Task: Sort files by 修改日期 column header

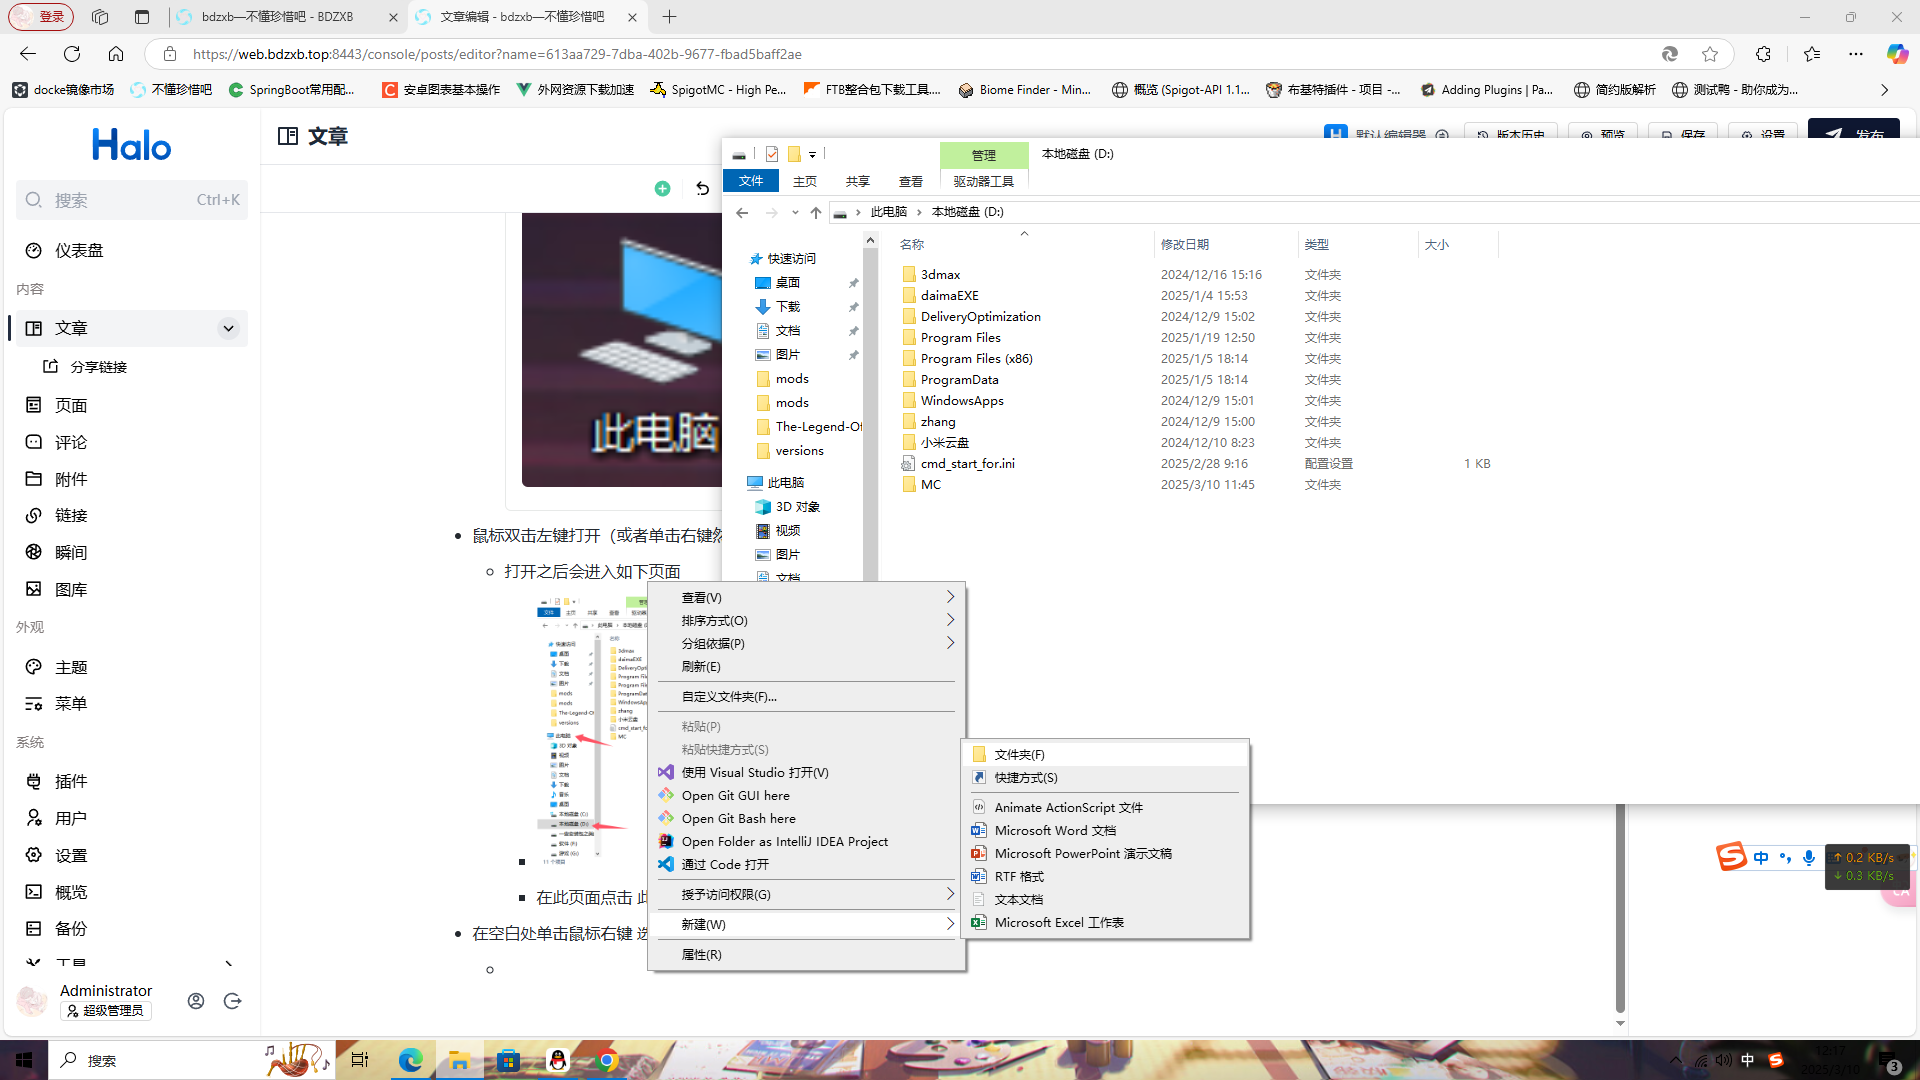Action: pos(1184,244)
